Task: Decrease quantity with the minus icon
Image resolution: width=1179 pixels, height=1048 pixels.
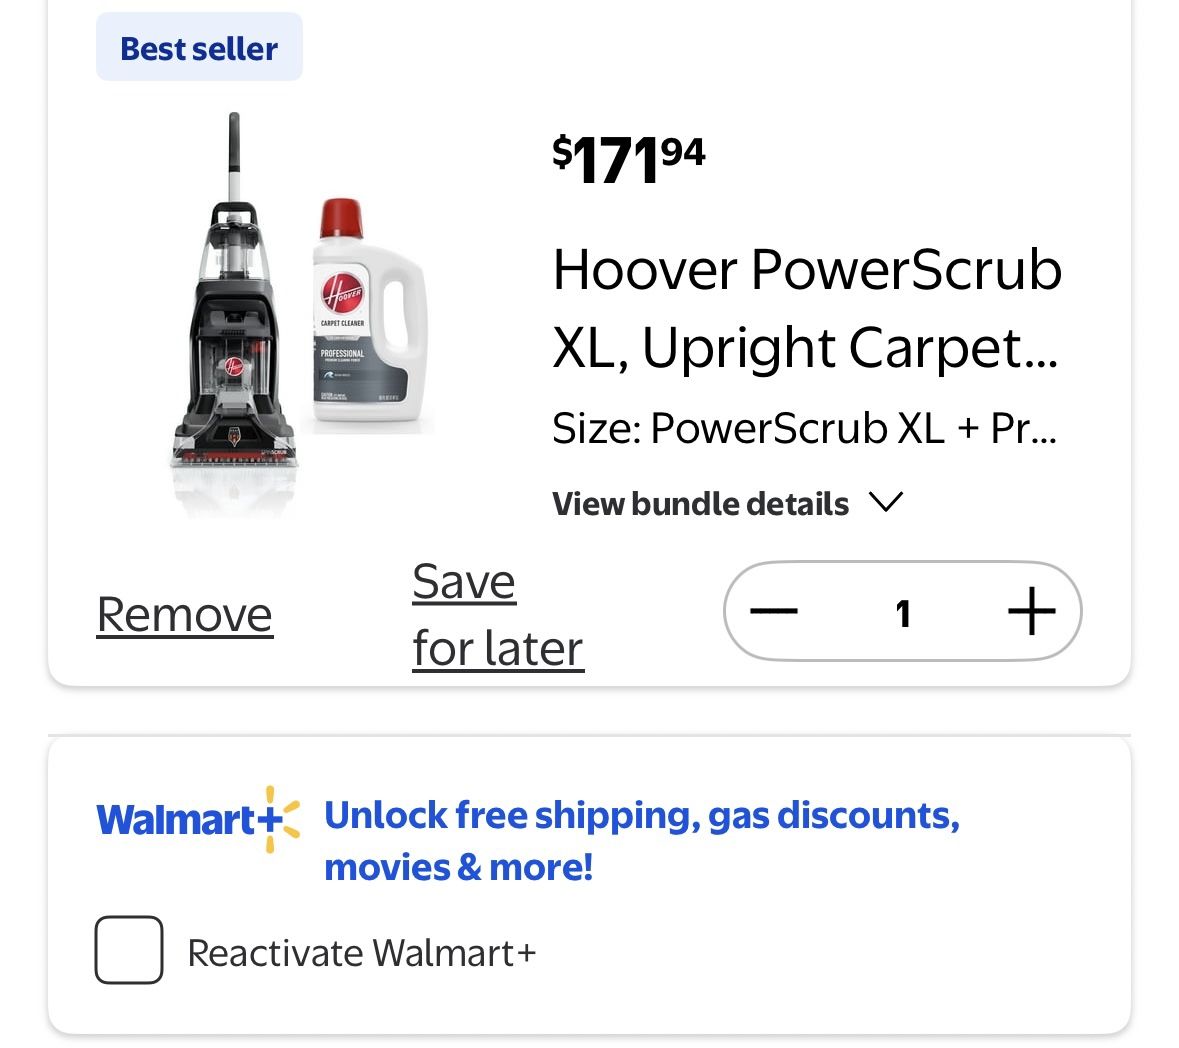Action: pyautogui.click(x=773, y=611)
